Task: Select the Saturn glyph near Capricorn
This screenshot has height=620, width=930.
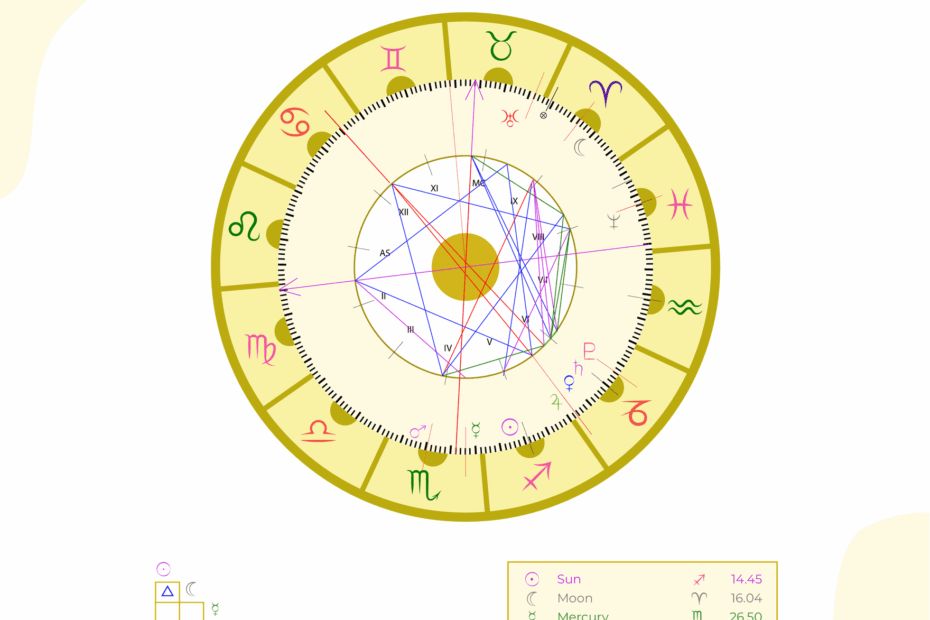Action: [x=578, y=368]
